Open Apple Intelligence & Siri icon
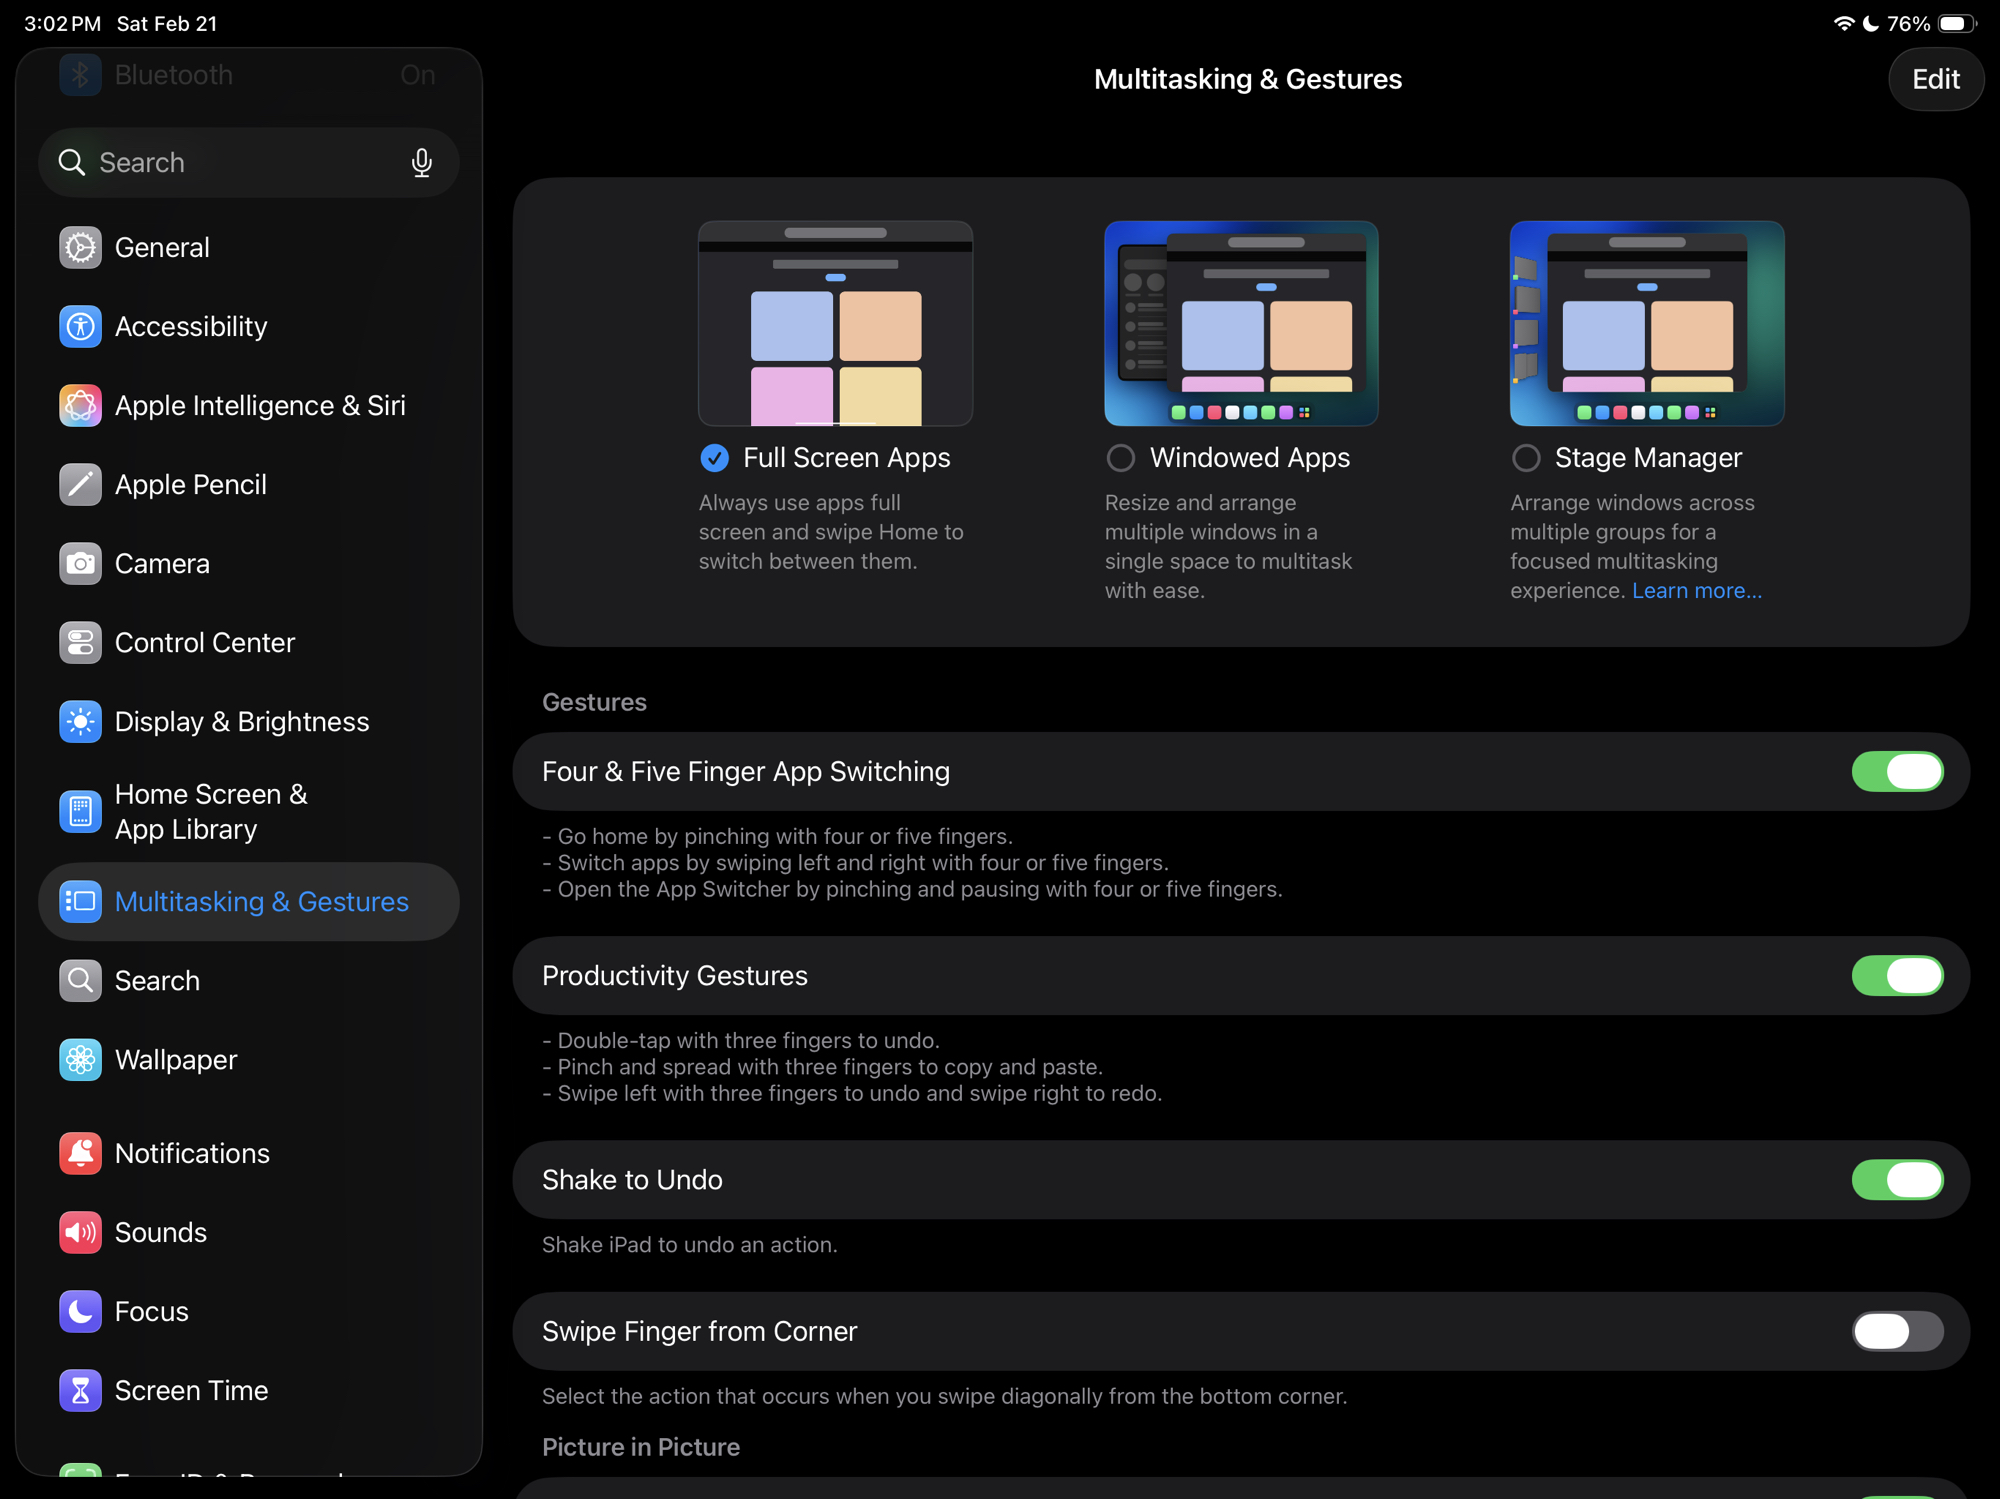This screenshot has height=1499, width=2000. coord(80,405)
